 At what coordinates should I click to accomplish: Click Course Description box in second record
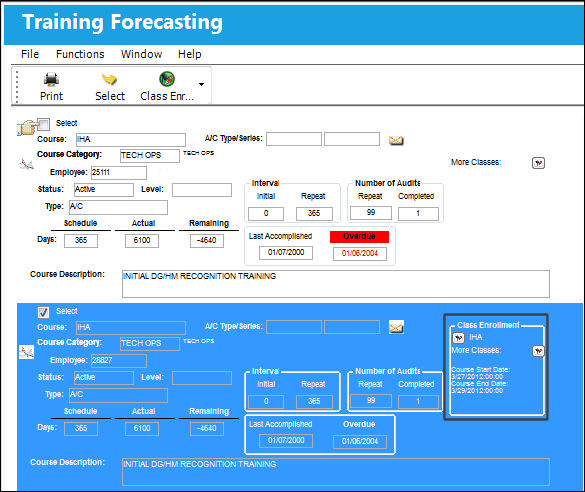point(336,472)
